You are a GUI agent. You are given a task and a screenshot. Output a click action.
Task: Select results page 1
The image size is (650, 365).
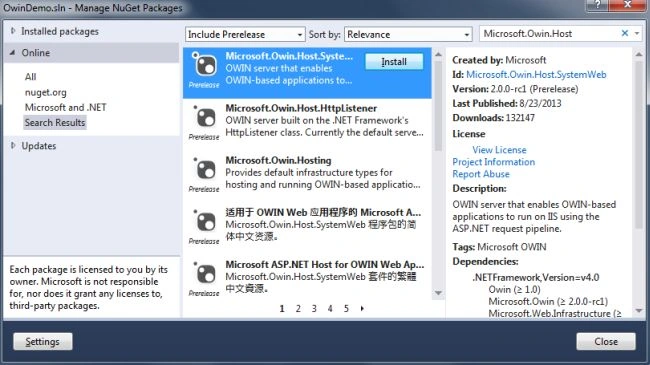(282, 309)
